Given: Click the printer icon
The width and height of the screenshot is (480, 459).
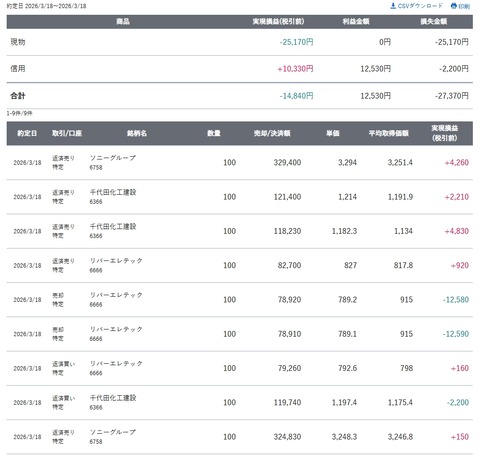Looking at the screenshot, I should click(453, 6).
